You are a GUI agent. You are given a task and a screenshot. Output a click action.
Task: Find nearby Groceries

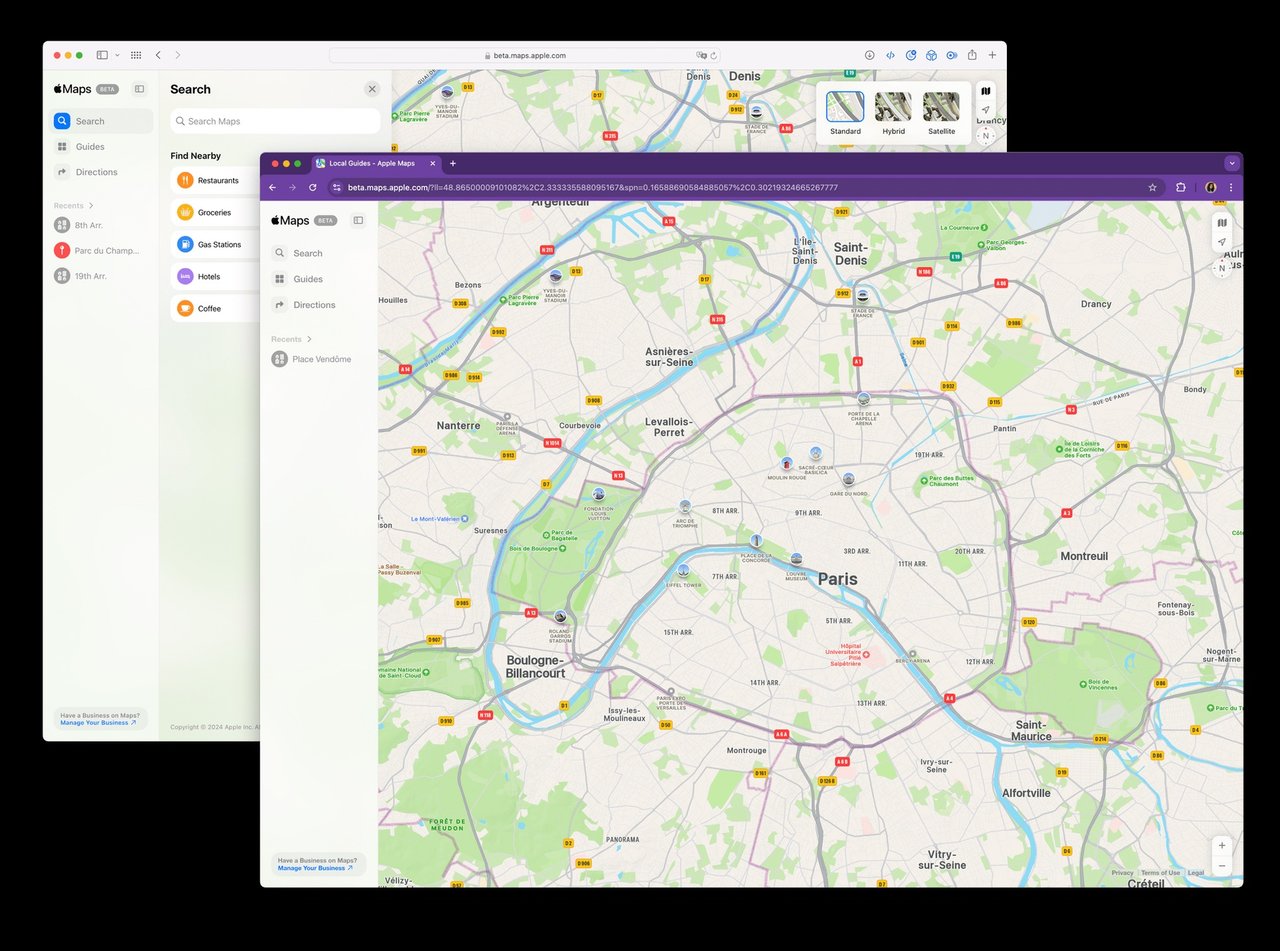tap(217, 213)
